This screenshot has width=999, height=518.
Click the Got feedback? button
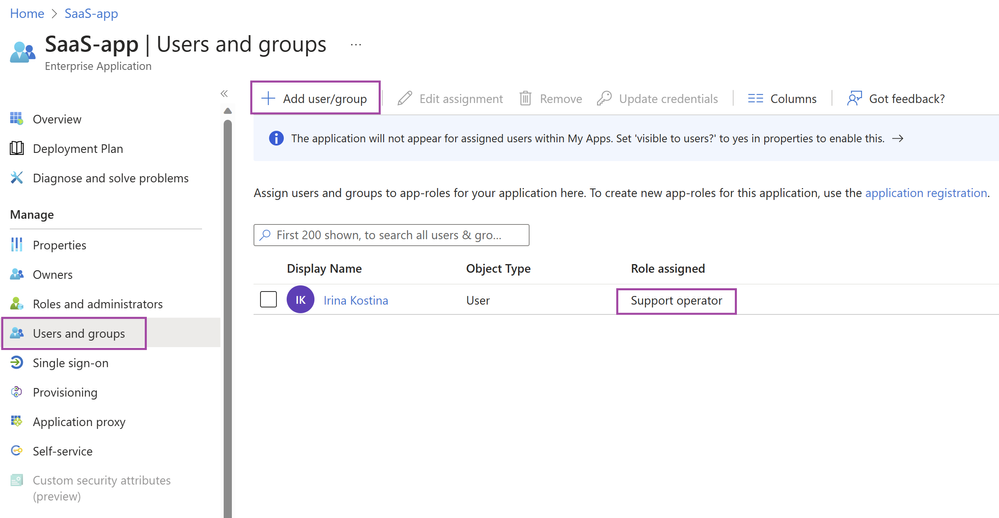(896, 99)
